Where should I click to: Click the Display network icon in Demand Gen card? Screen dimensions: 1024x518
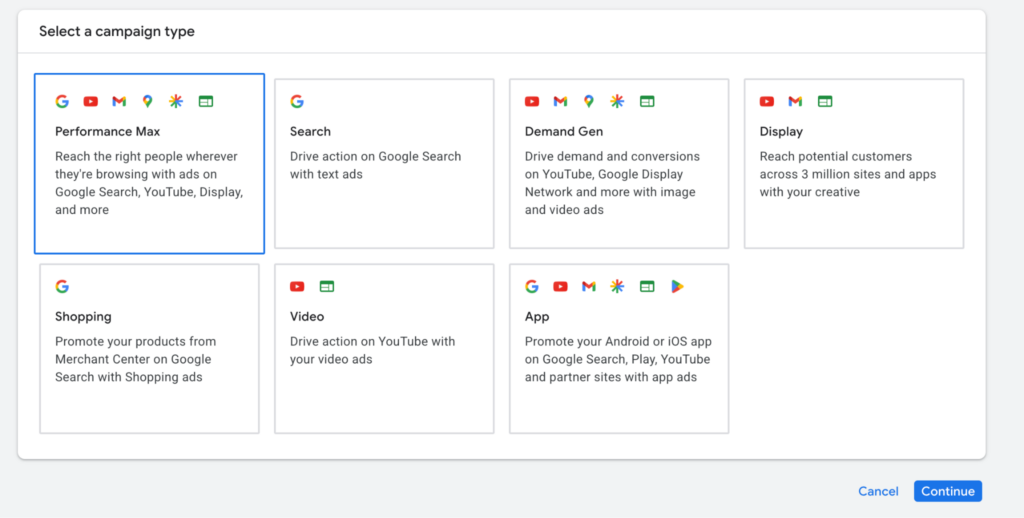click(647, 101)
